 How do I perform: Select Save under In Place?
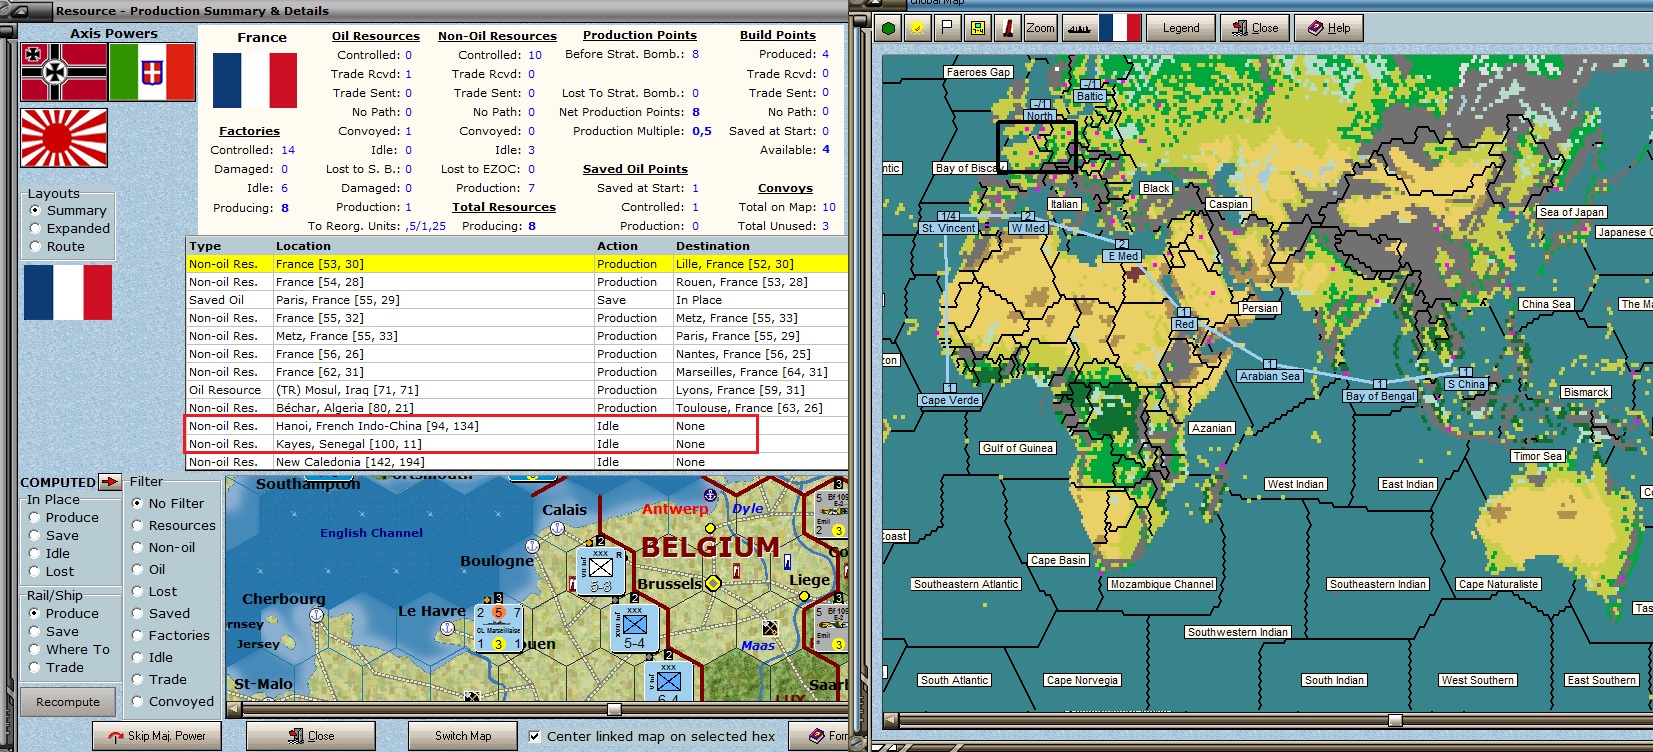coord(34,536)
